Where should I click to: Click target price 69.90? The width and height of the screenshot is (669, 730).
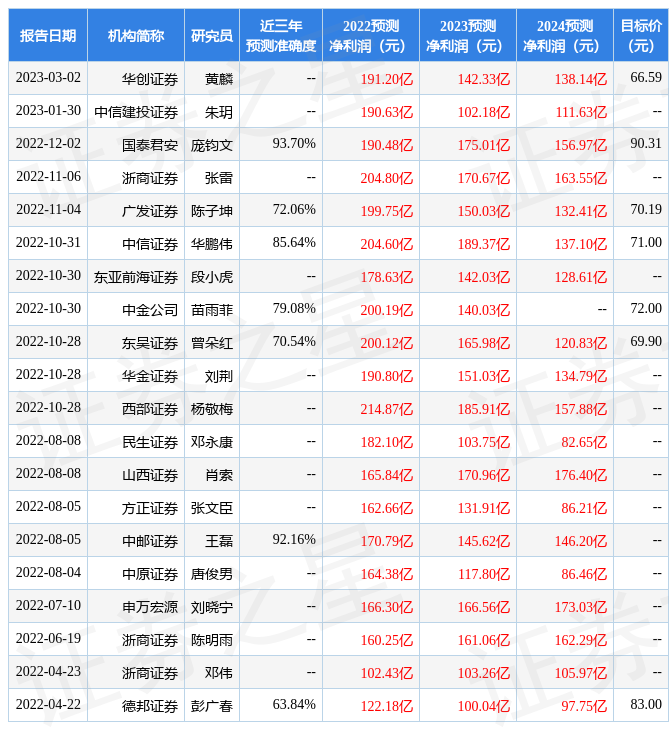646,341
